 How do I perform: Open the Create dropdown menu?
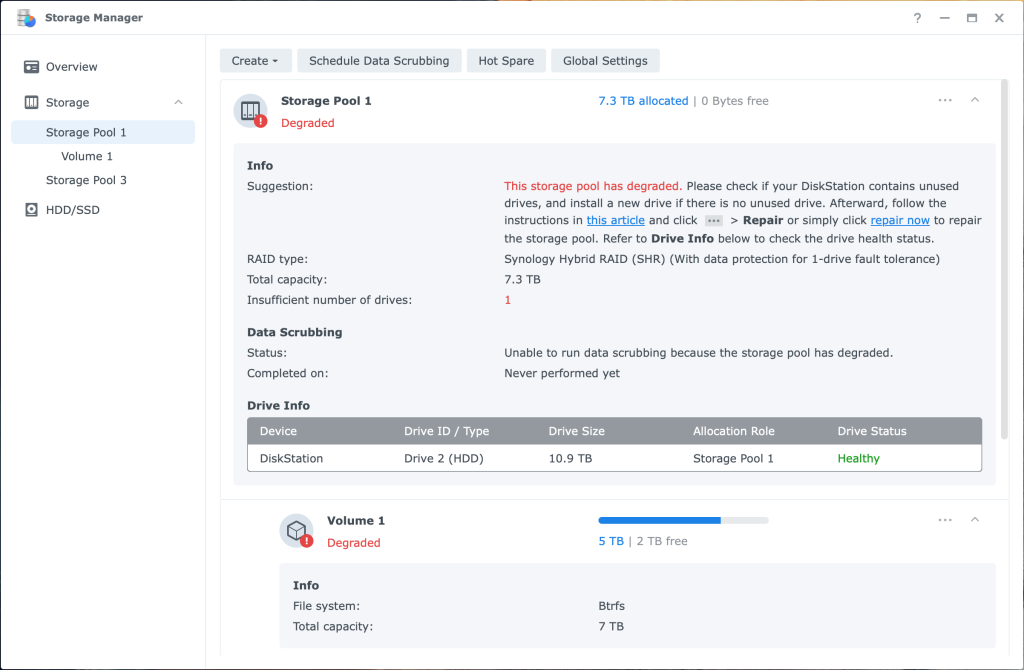click(255, 61)
